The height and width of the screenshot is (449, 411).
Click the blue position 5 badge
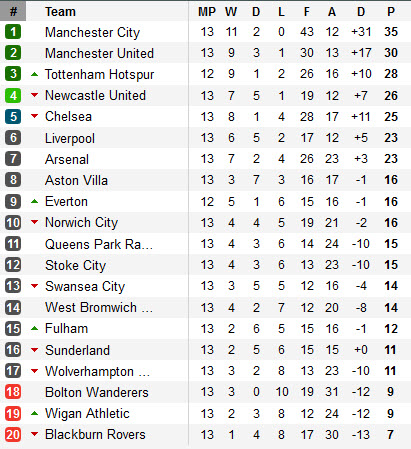[x=13, y=116]
